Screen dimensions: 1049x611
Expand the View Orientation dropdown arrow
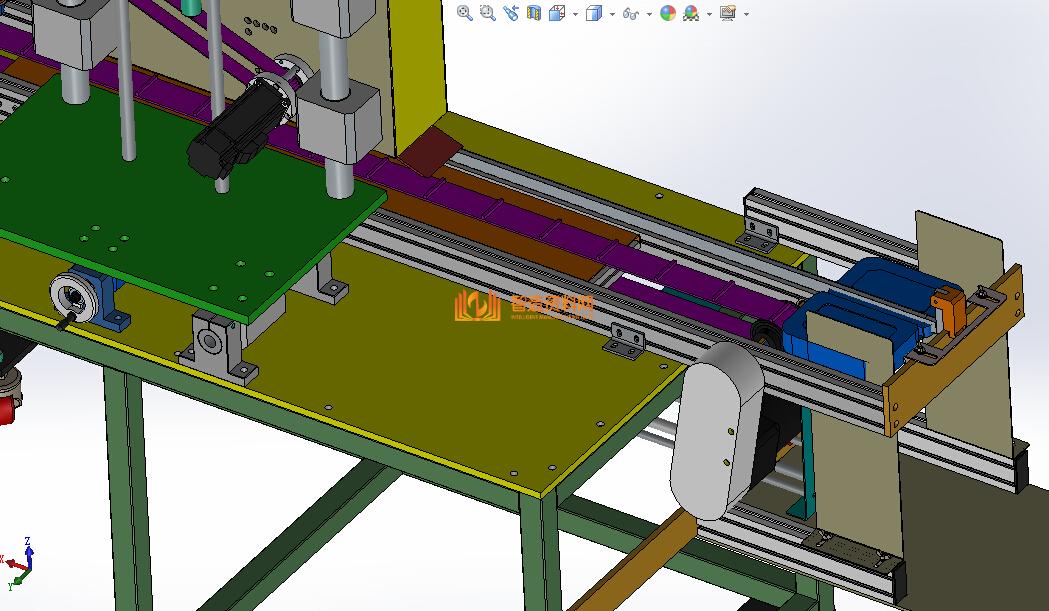[575, 14]
